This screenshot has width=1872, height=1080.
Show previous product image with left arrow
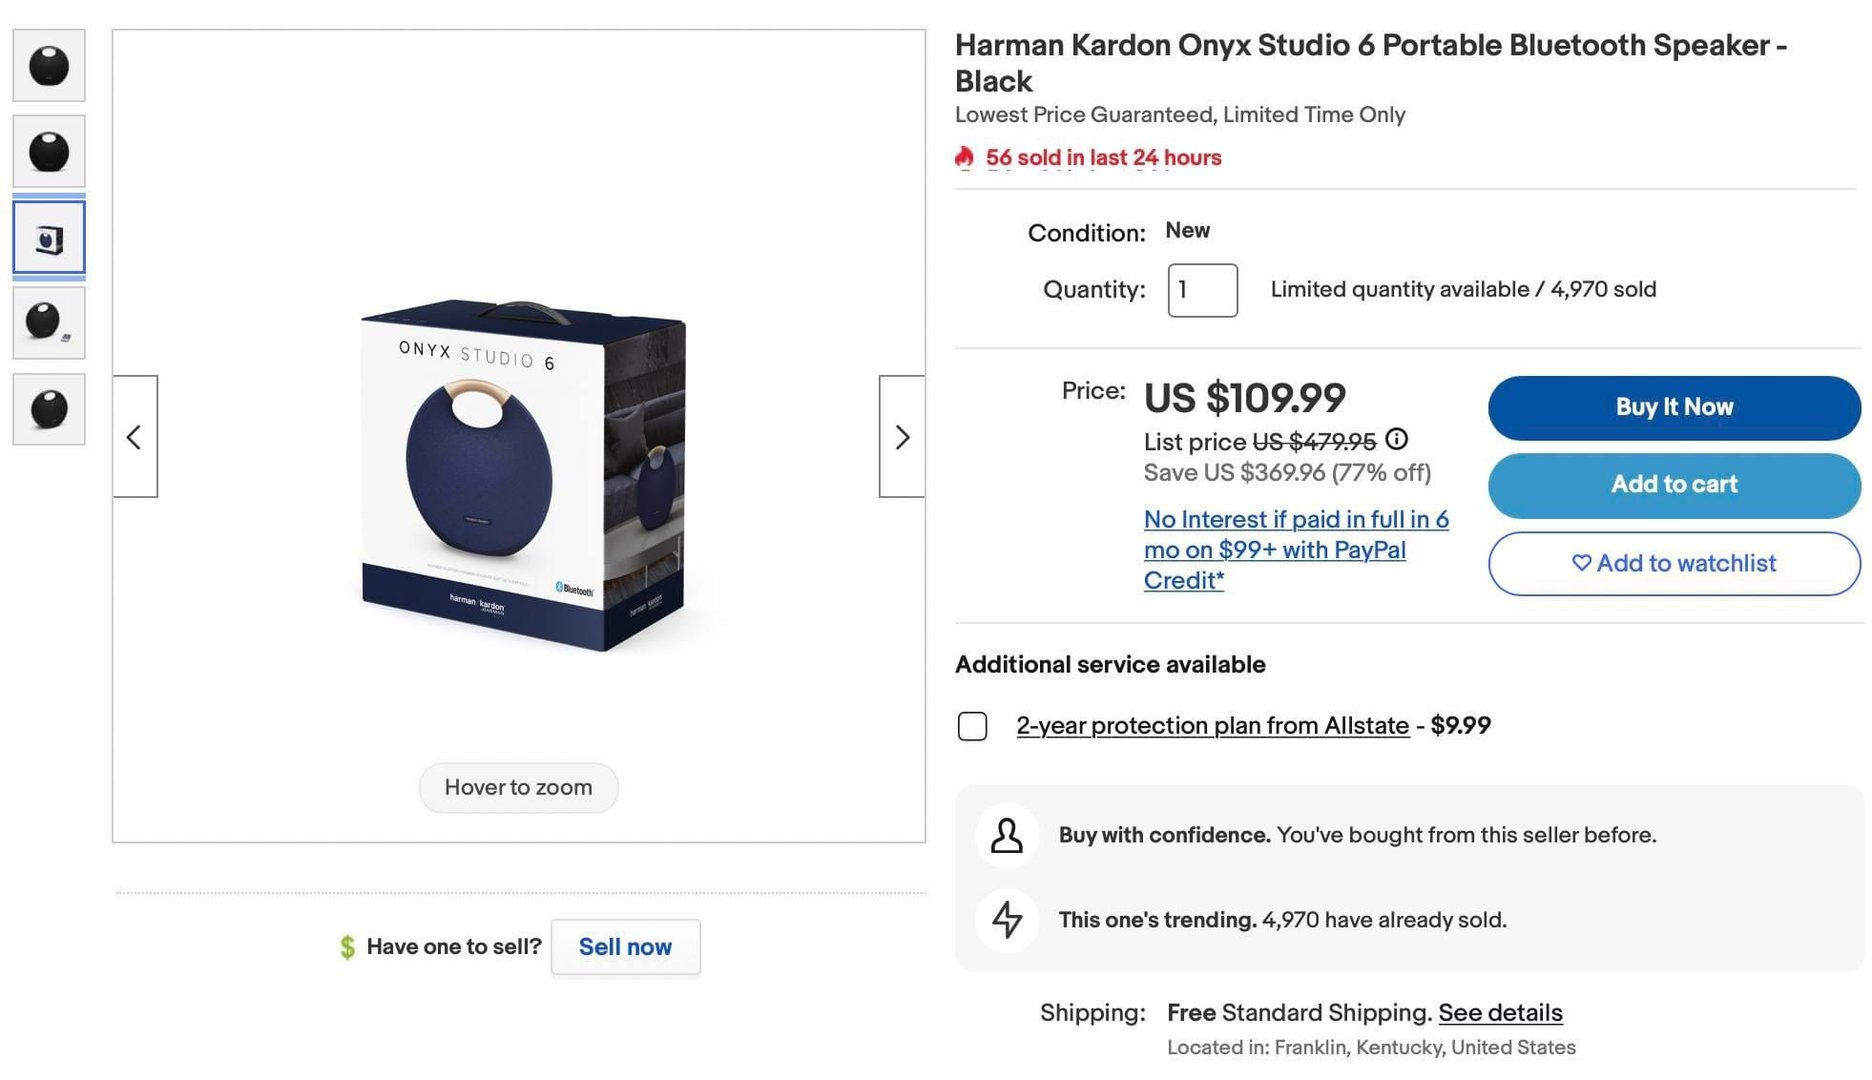click(x=135, y=437)
